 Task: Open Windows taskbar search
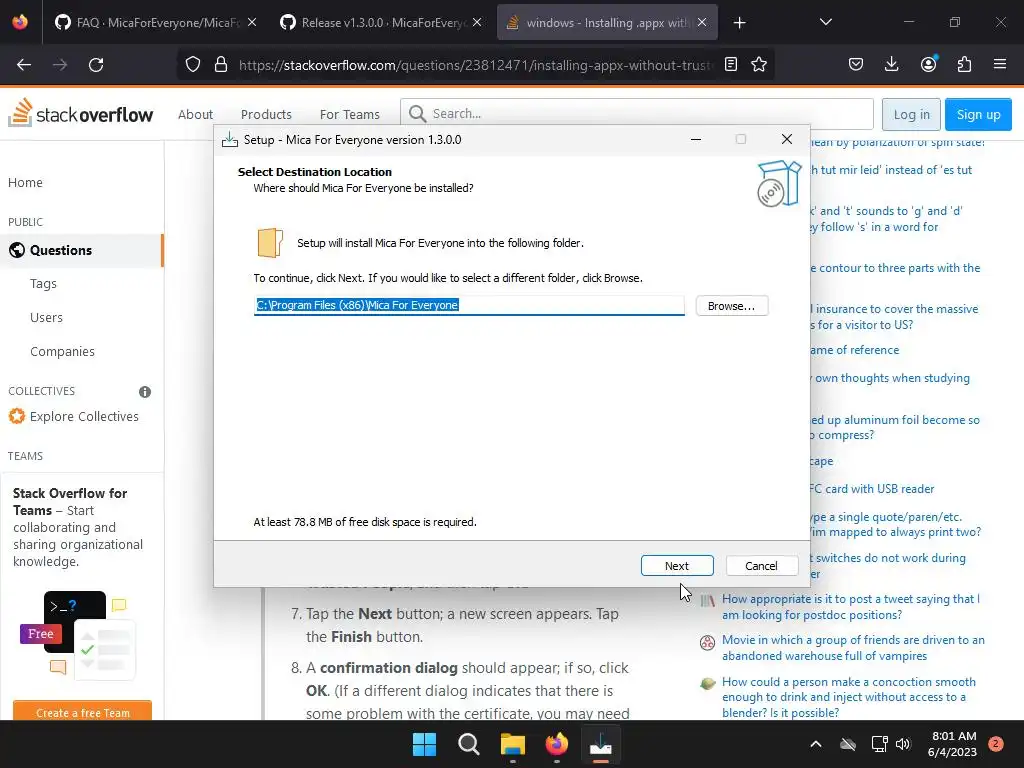[468, 744]
